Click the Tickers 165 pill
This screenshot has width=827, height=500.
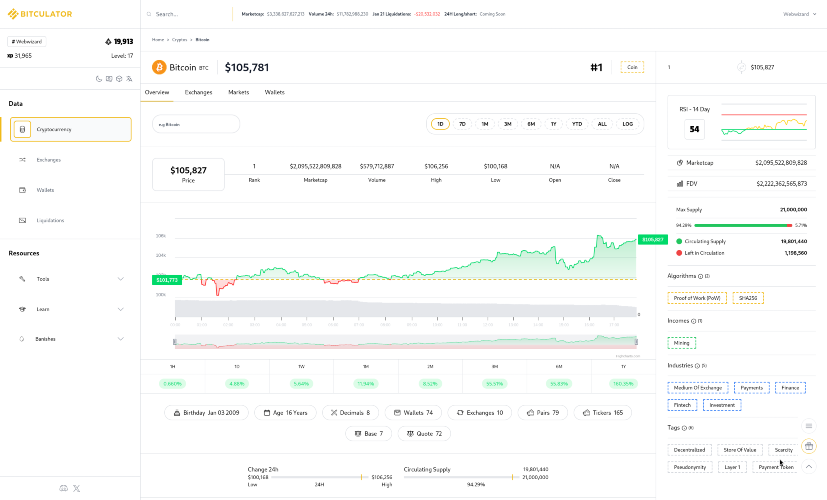pyautogui.click(x=602, y=412)
